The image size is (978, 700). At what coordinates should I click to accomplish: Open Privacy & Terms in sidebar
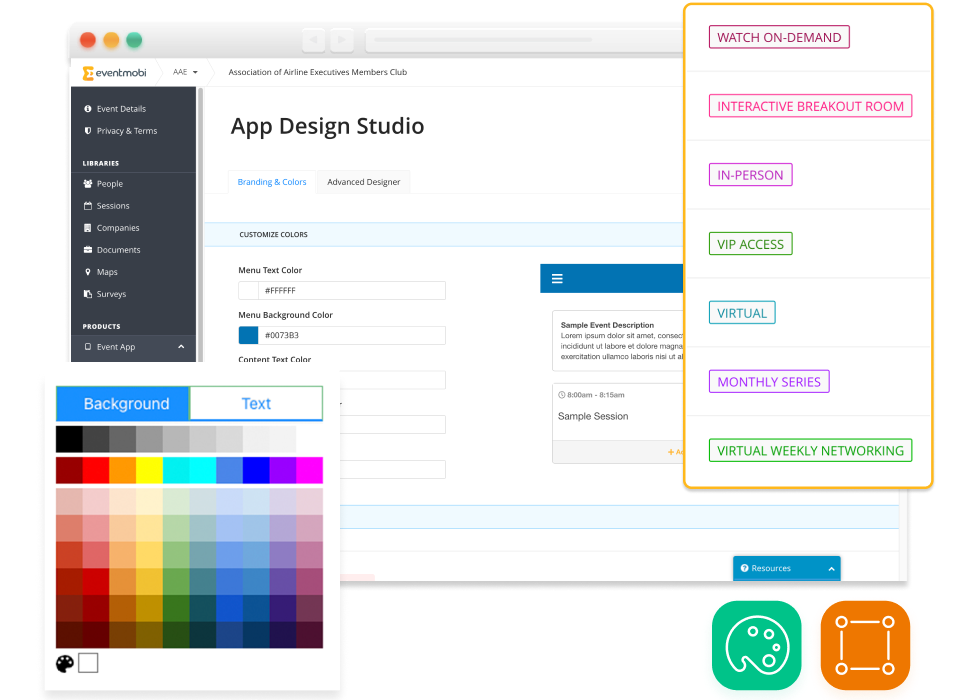[x=126, y=131]
